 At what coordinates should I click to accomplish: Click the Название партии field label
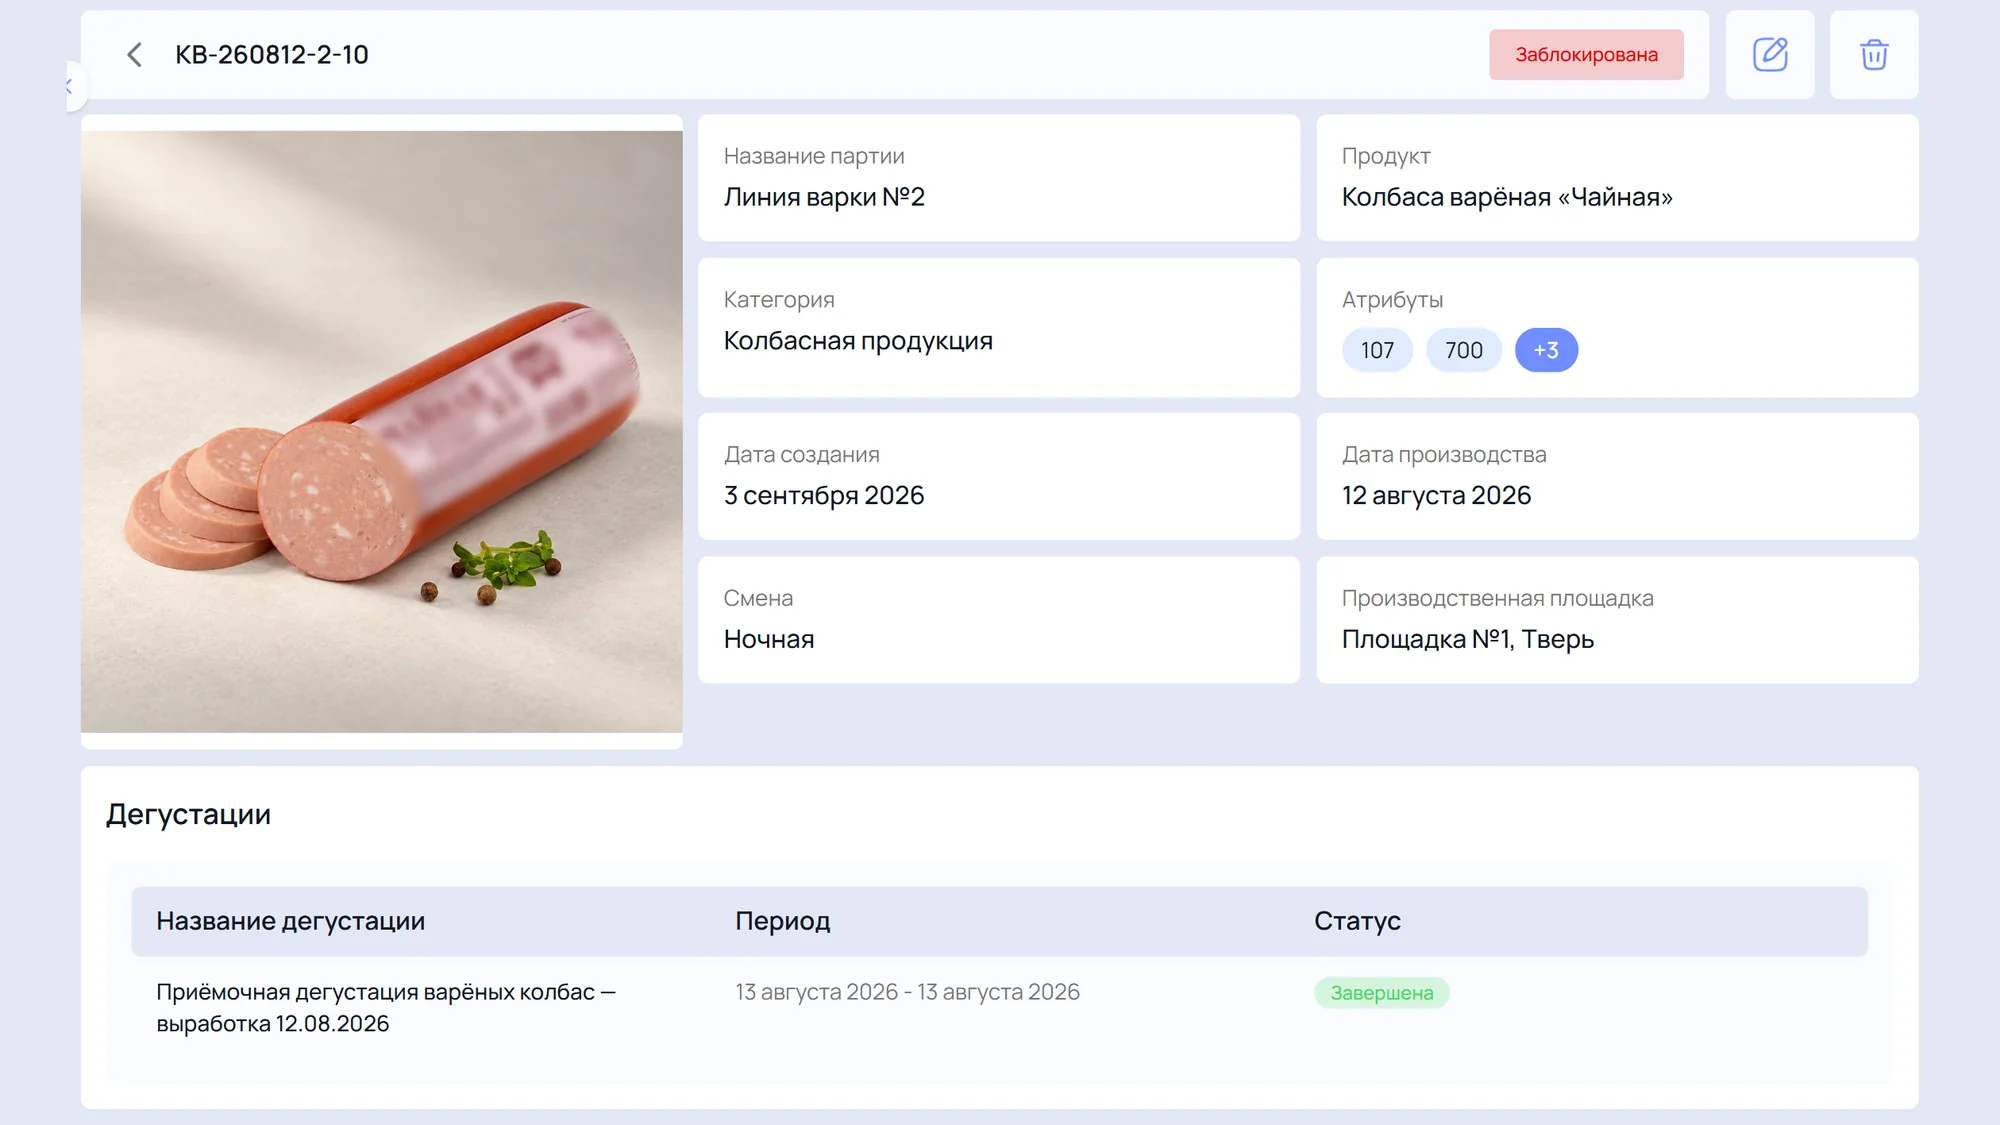[x=814, y=156]
